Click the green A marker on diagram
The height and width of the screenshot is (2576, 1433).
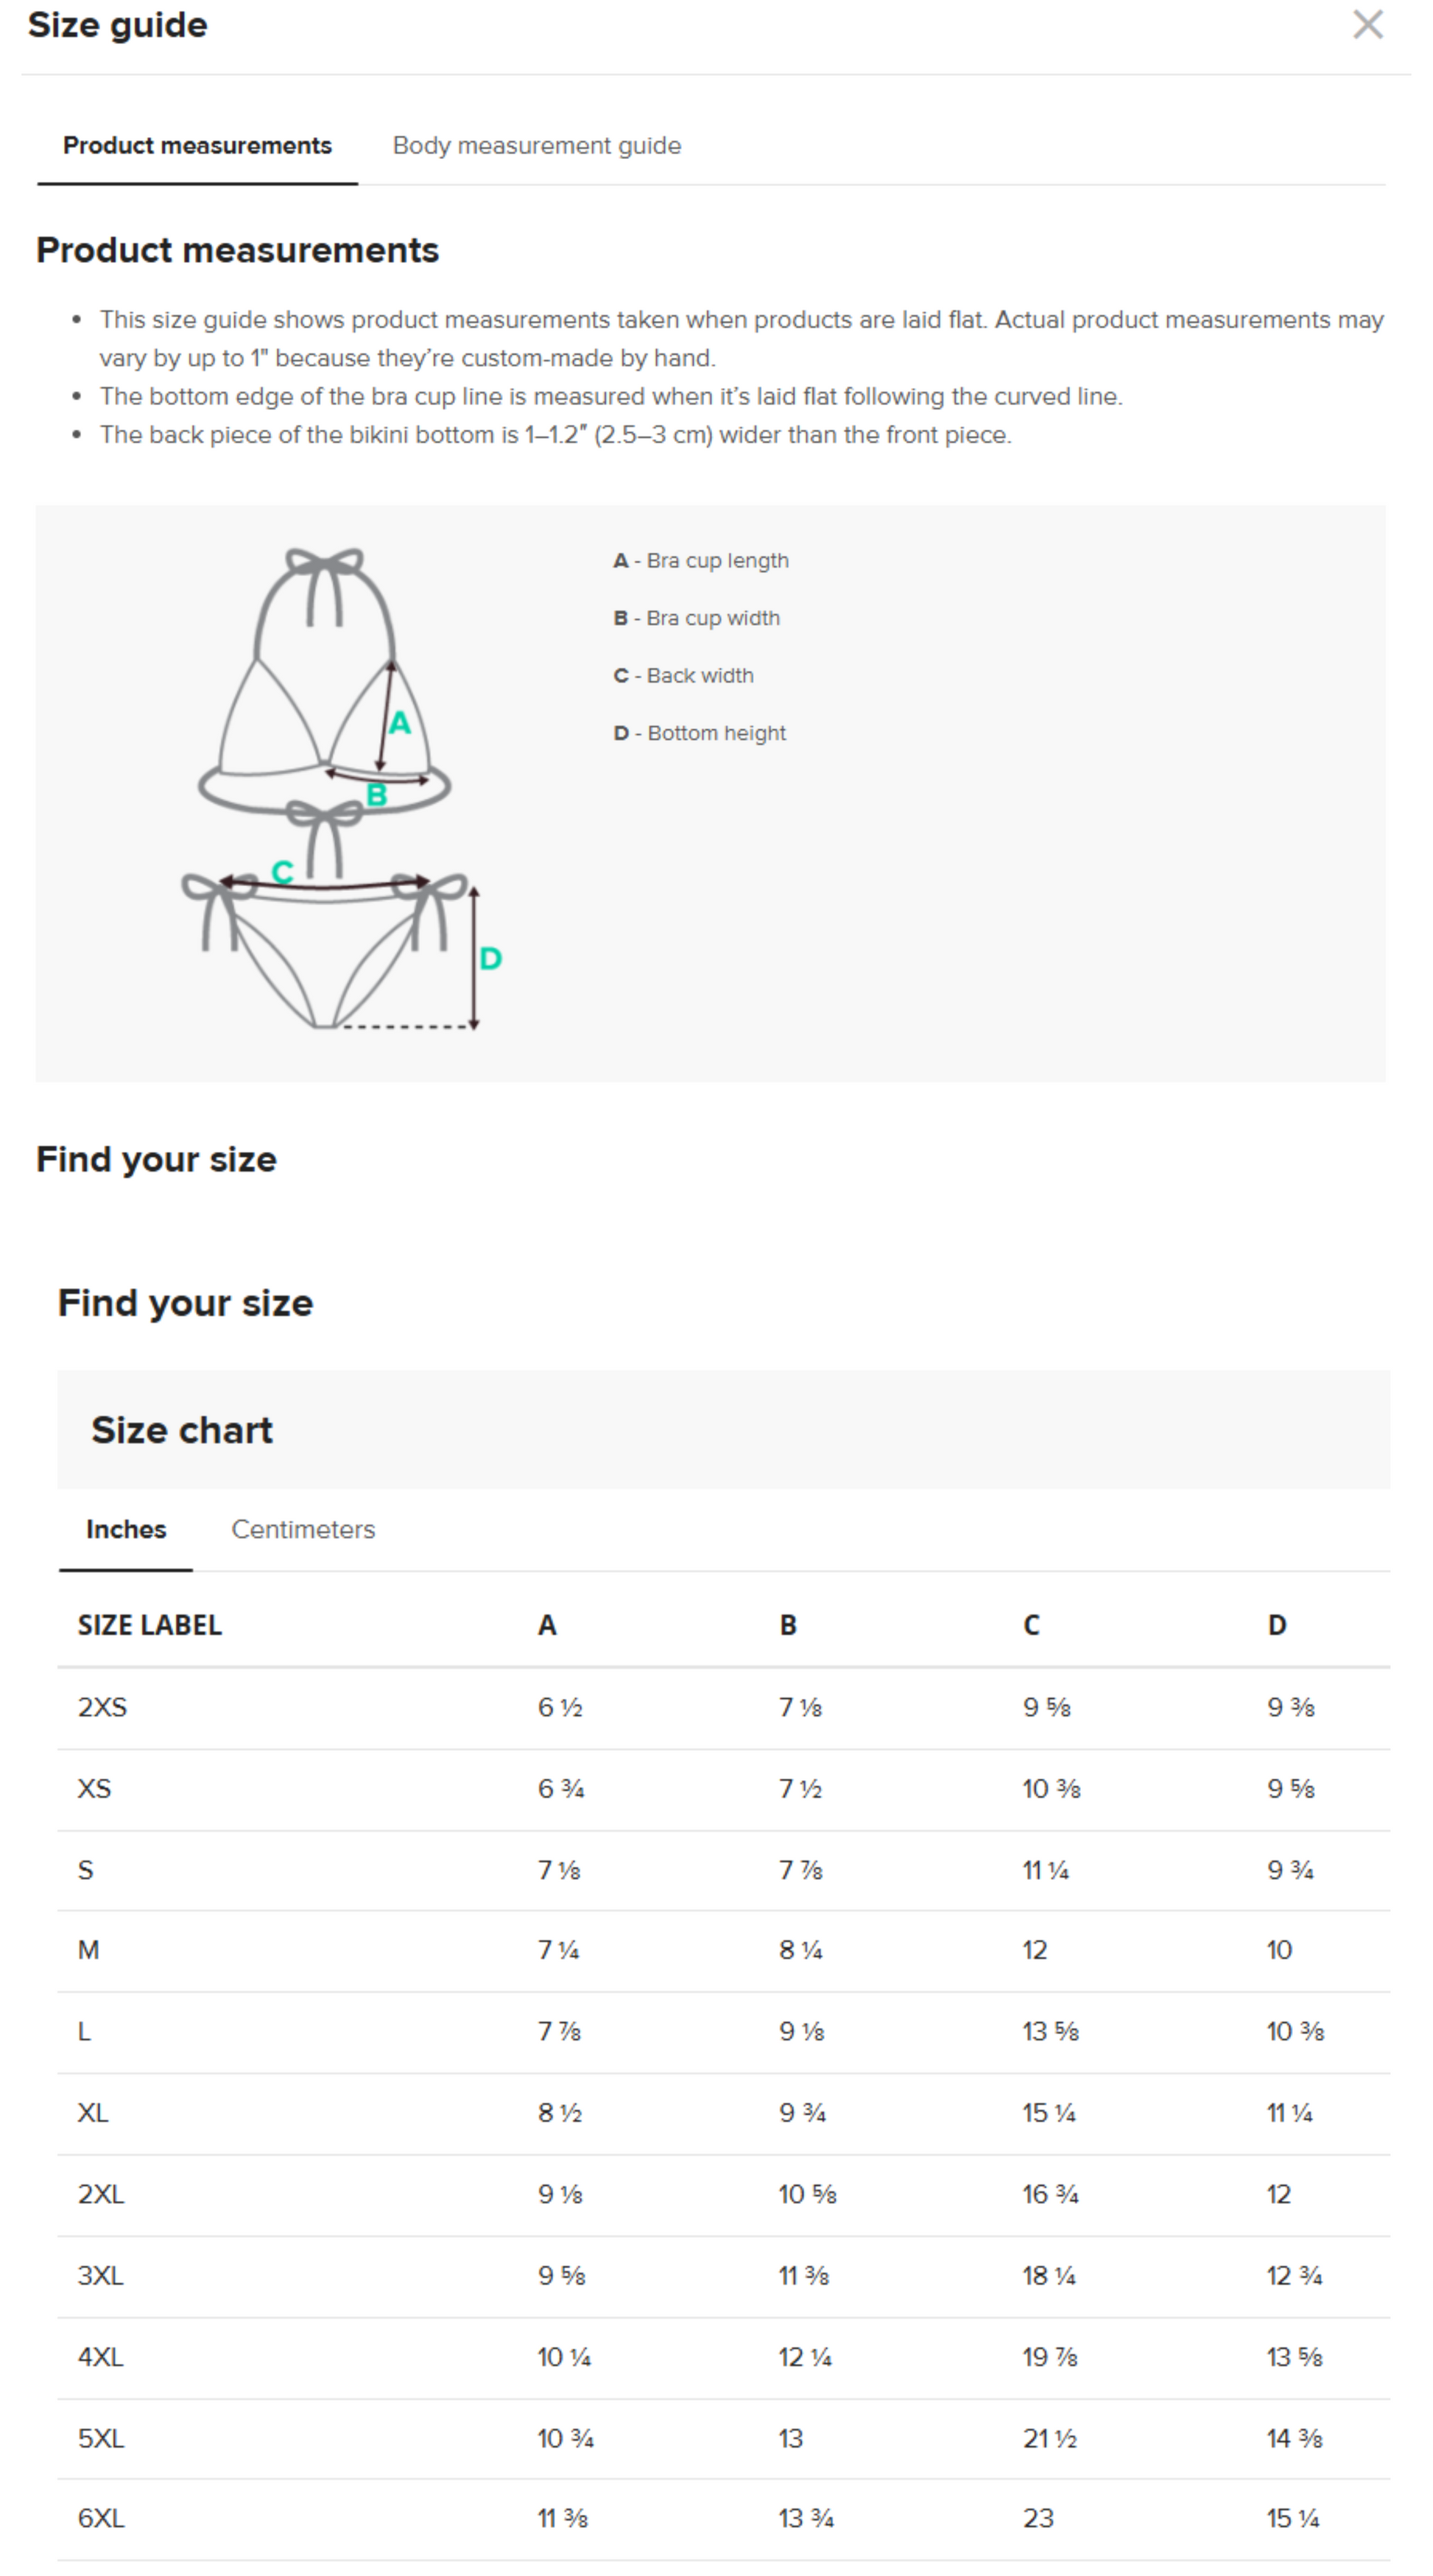point(400,723)
